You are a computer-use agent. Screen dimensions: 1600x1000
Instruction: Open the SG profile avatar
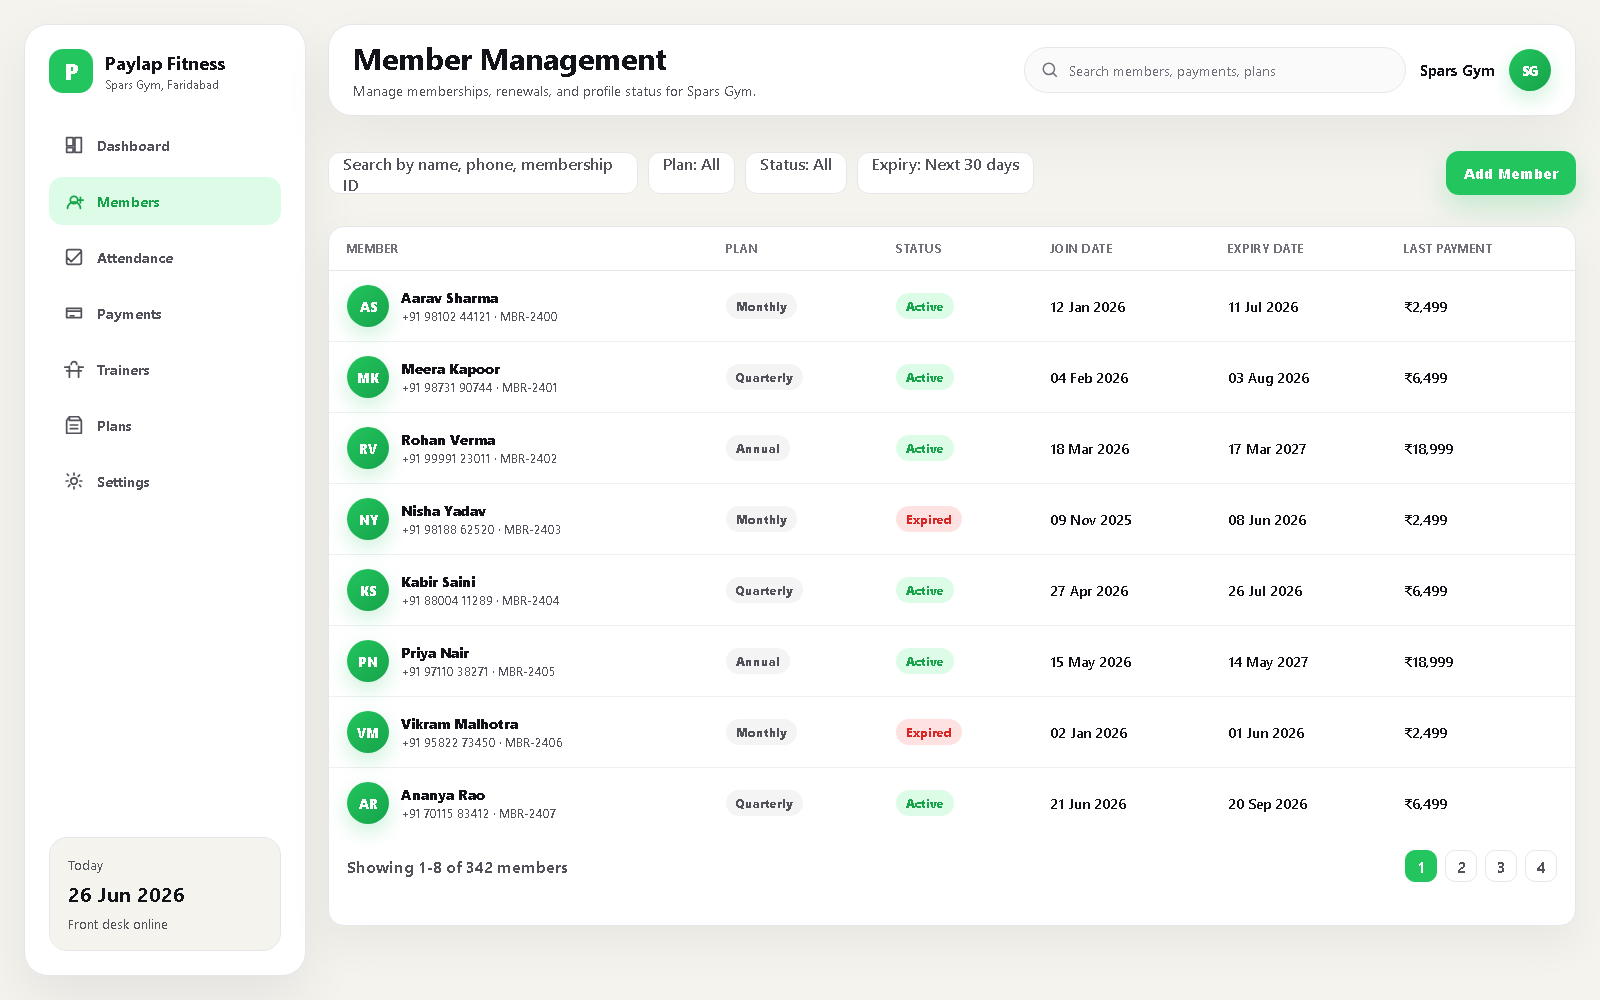1530,70
